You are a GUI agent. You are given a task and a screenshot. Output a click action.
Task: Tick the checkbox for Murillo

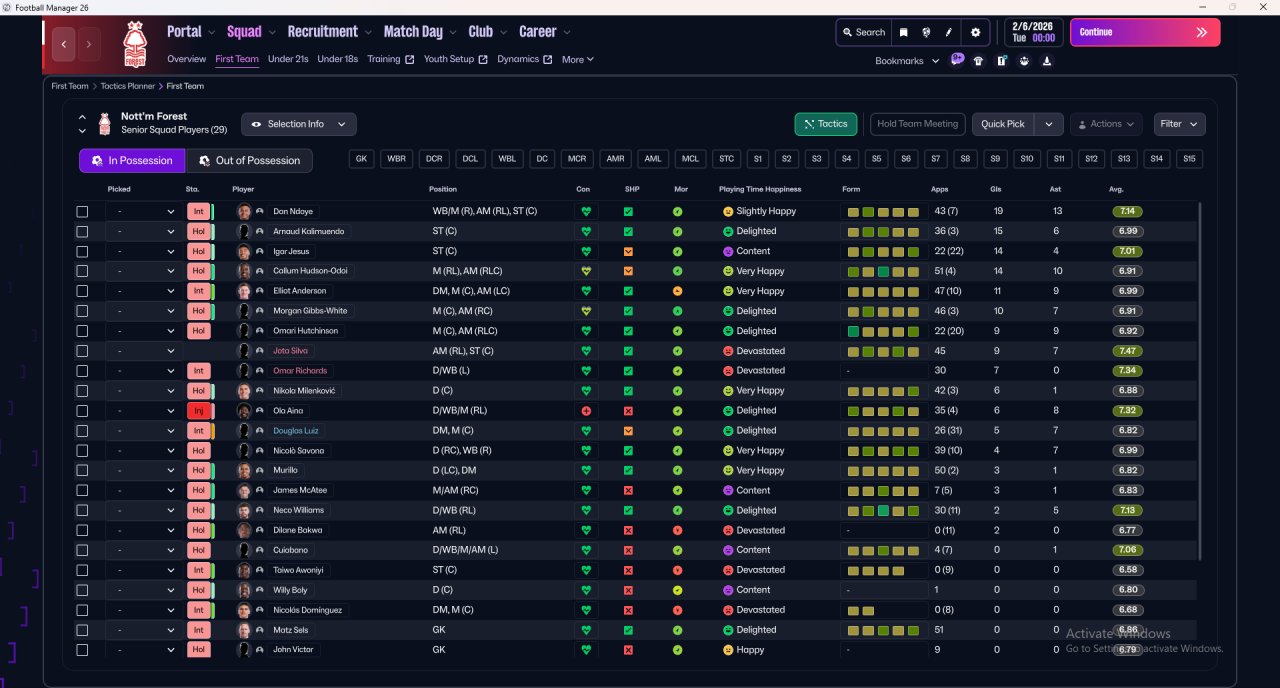(82, 471)
